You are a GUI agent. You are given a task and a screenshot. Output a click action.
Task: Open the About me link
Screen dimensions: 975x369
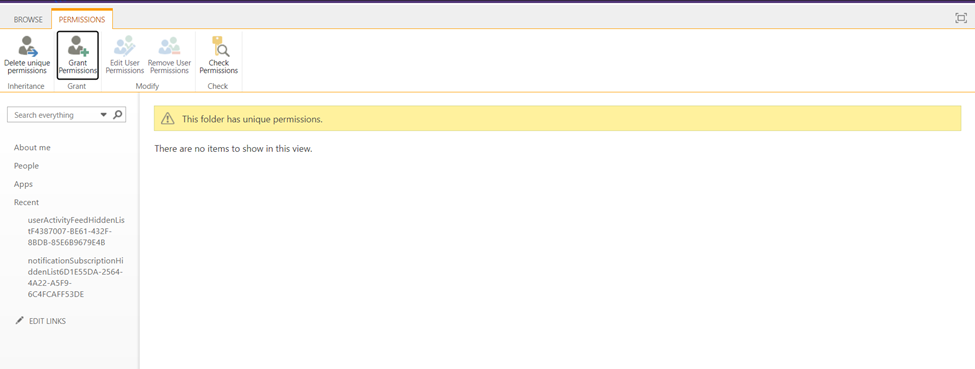(32, 147)
